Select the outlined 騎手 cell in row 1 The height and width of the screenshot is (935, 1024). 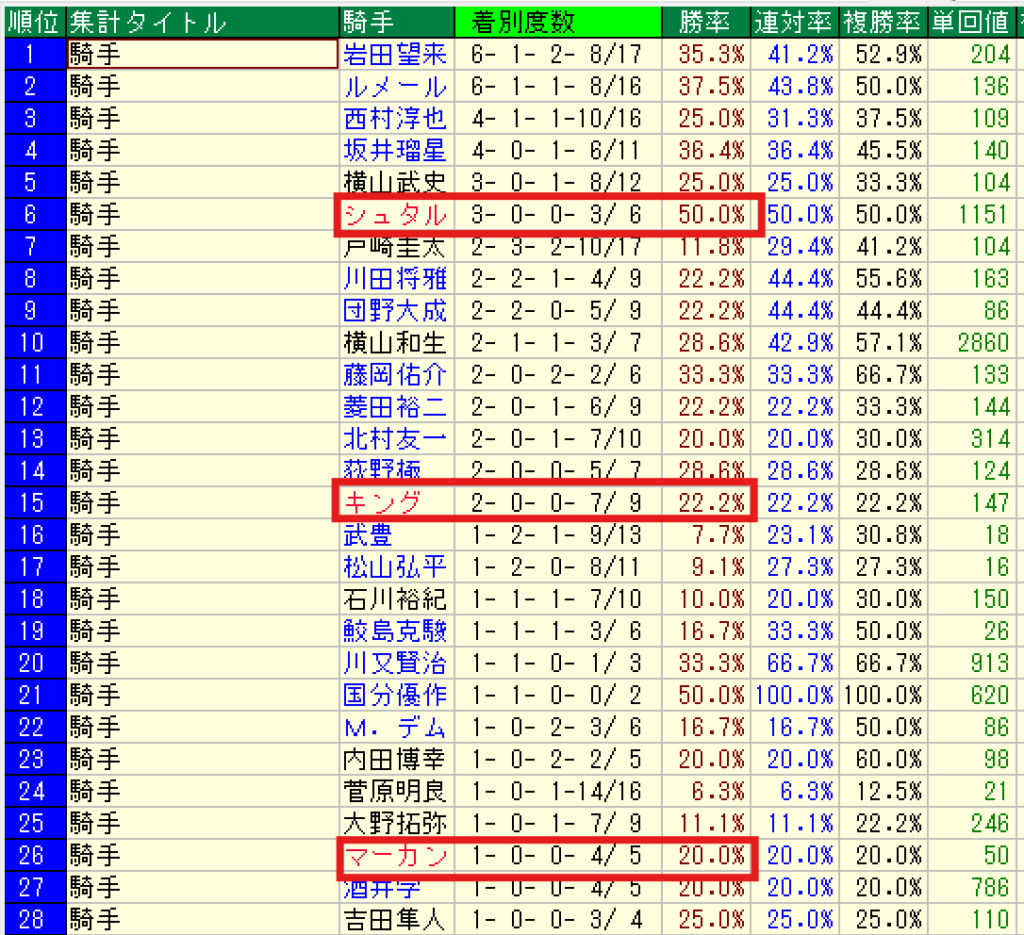click(x=202, y=54)
